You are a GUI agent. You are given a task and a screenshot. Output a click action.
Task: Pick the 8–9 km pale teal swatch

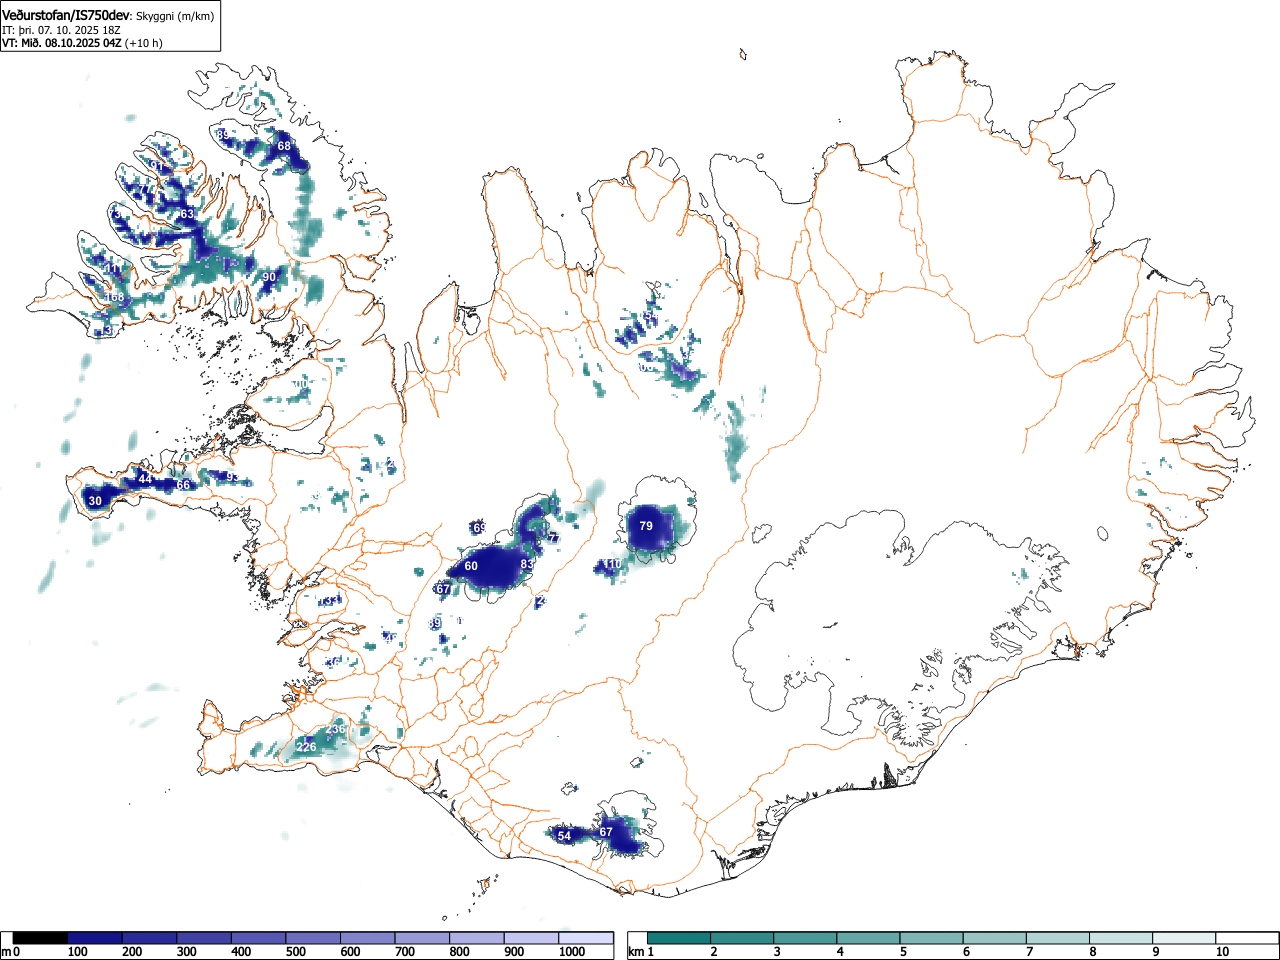coord(1121,938)
